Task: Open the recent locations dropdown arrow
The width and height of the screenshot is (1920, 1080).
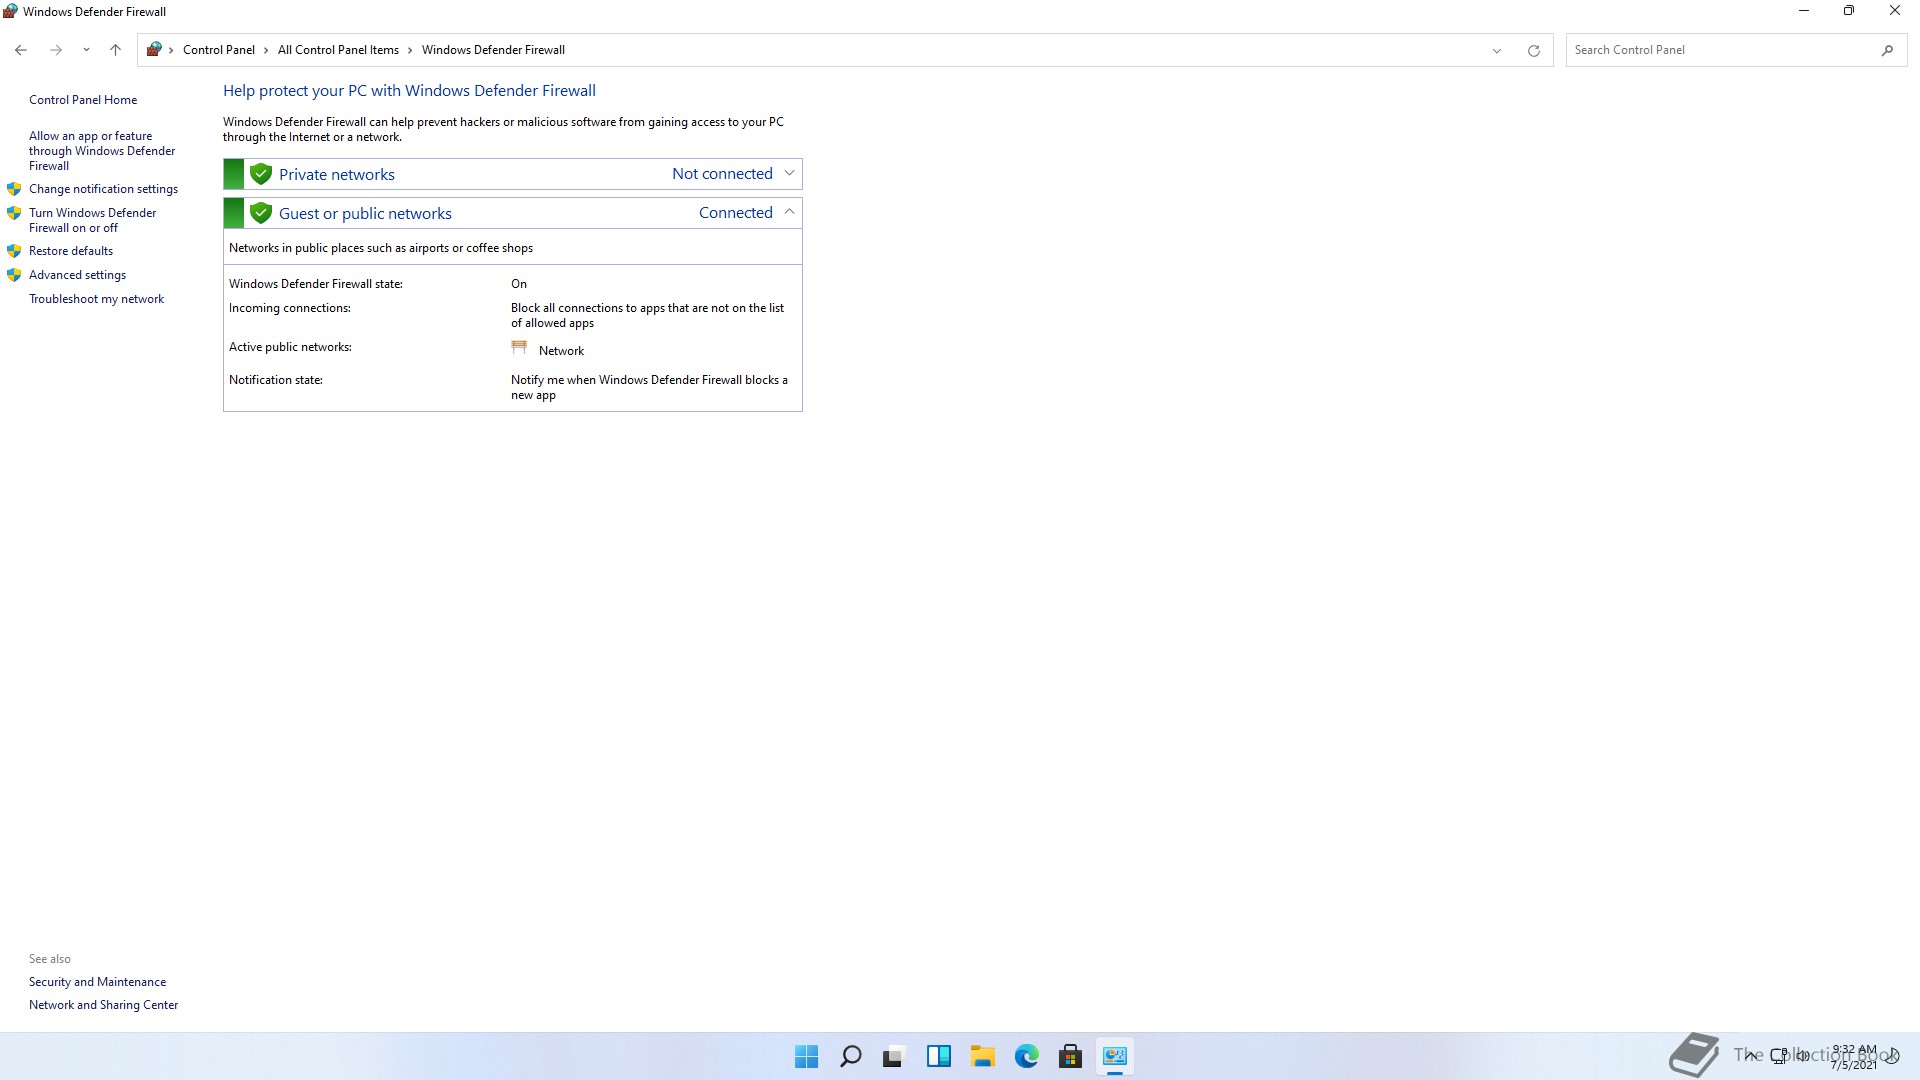Action: [86, 50]
